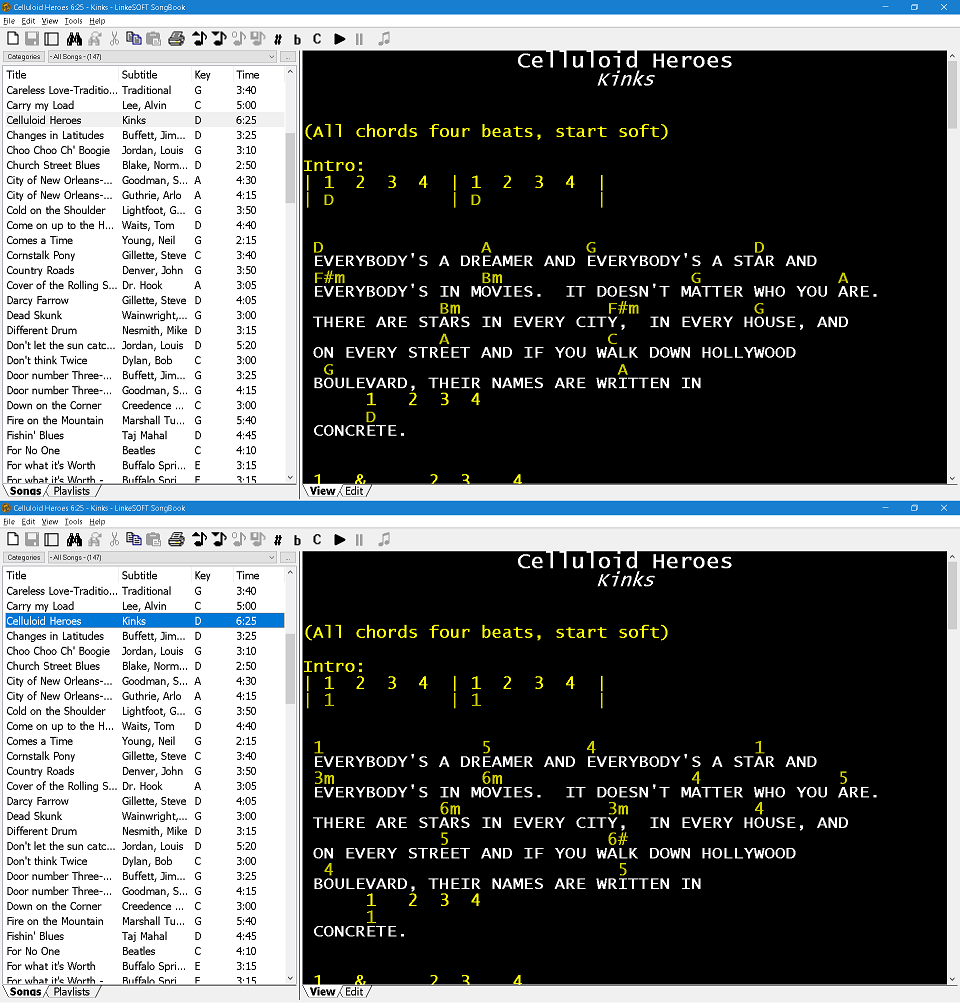
Task: Print the song from top window toolbar
Action: coord(176,39)
